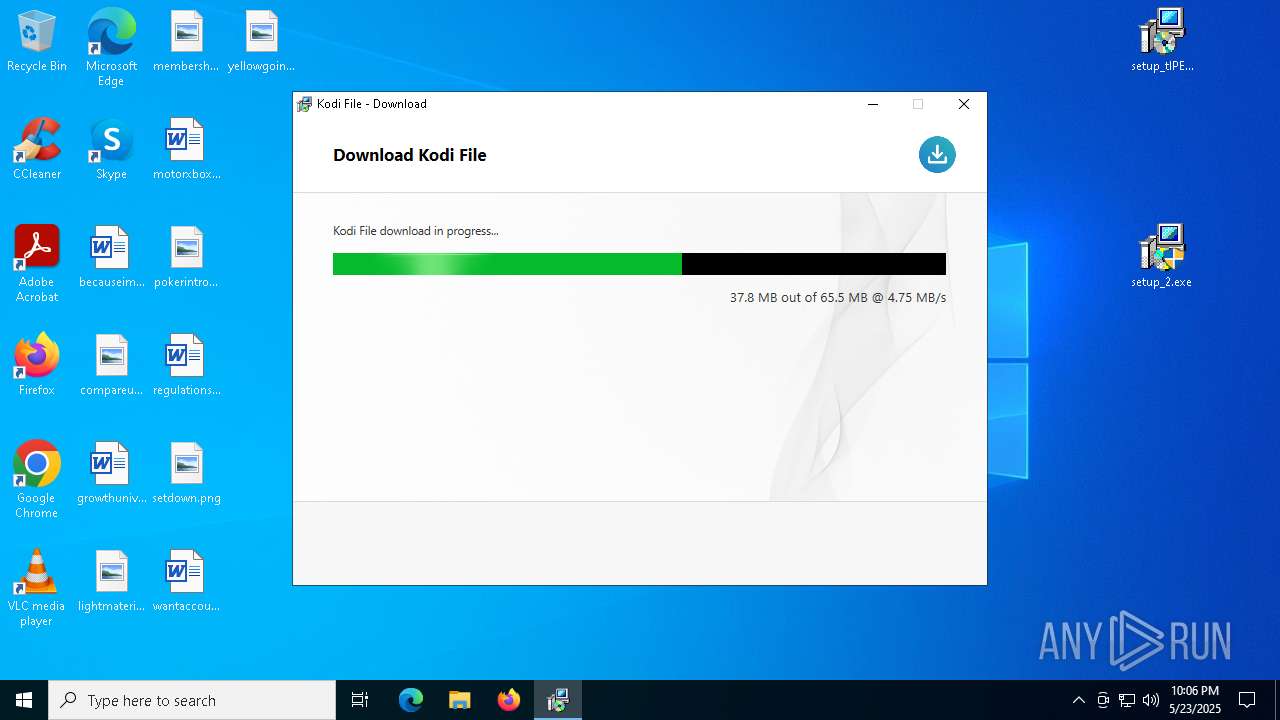The image size is (1280, 720).
Task: Close the Kodi File Download window
Action: click(x=964, y=104)
